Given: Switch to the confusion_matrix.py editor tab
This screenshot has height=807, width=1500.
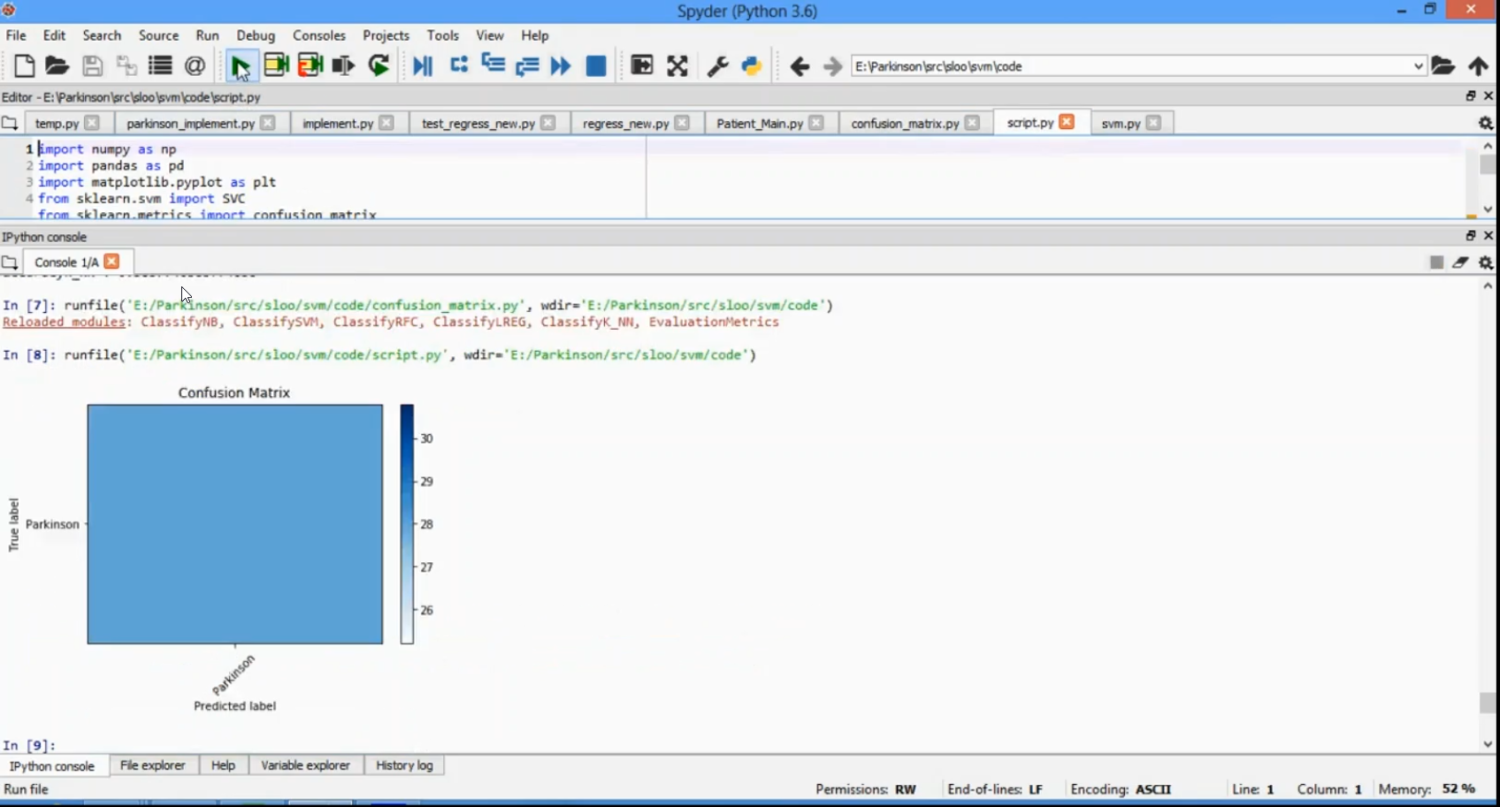Looking at the screenshot, I should point(904,123).
